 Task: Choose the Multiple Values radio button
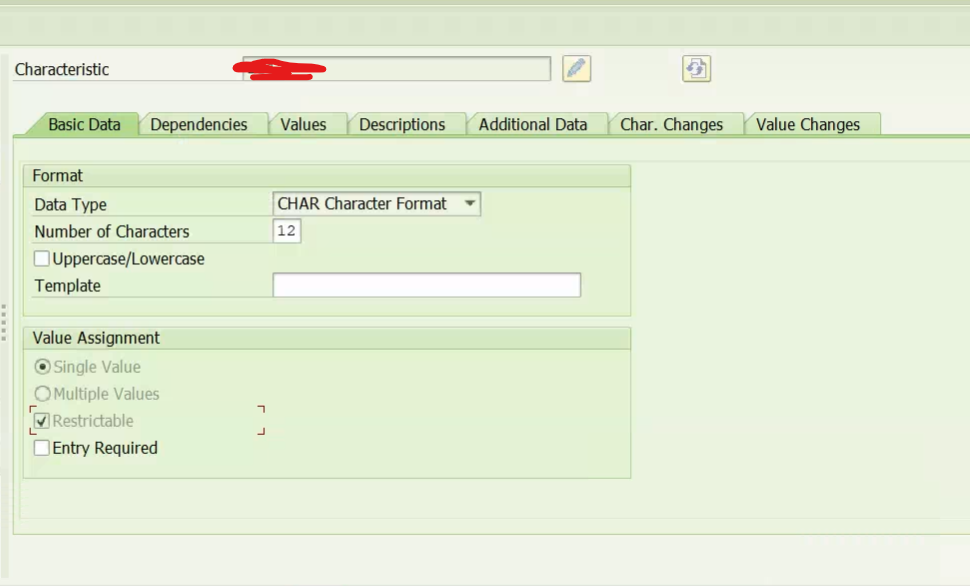[43, 394]
